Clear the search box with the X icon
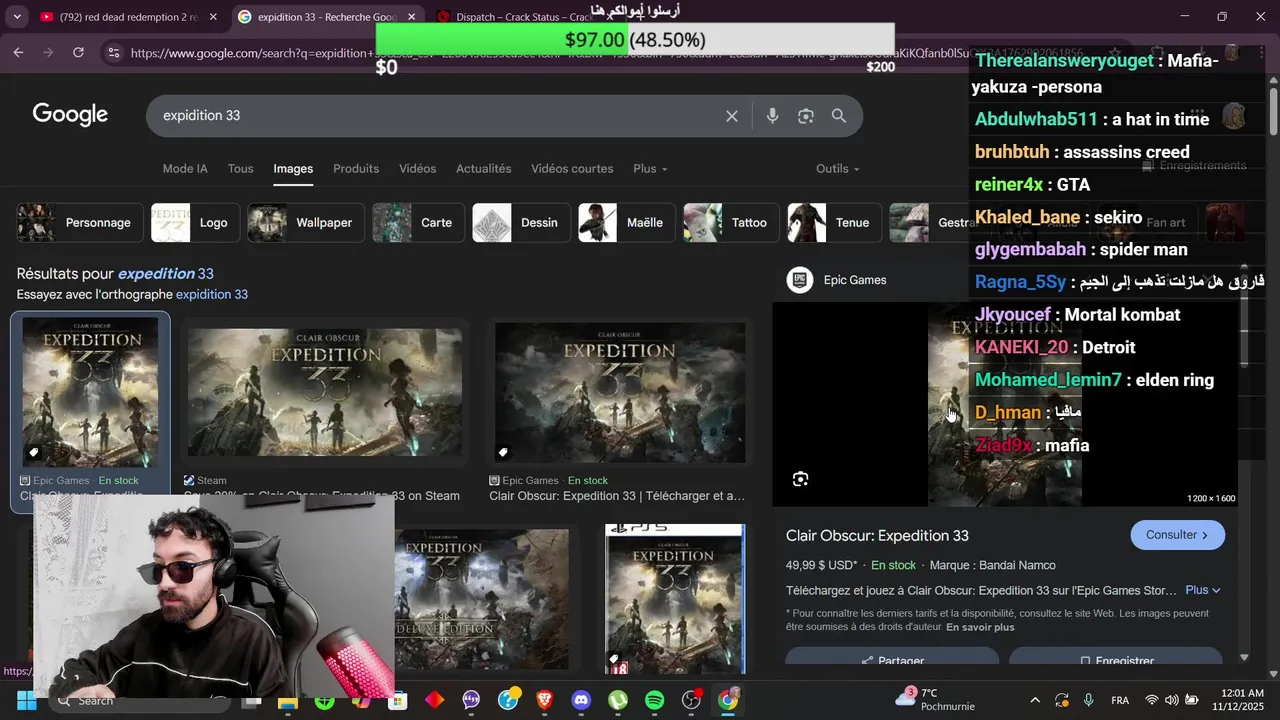 pyautogui.click(x=732, y=116)
